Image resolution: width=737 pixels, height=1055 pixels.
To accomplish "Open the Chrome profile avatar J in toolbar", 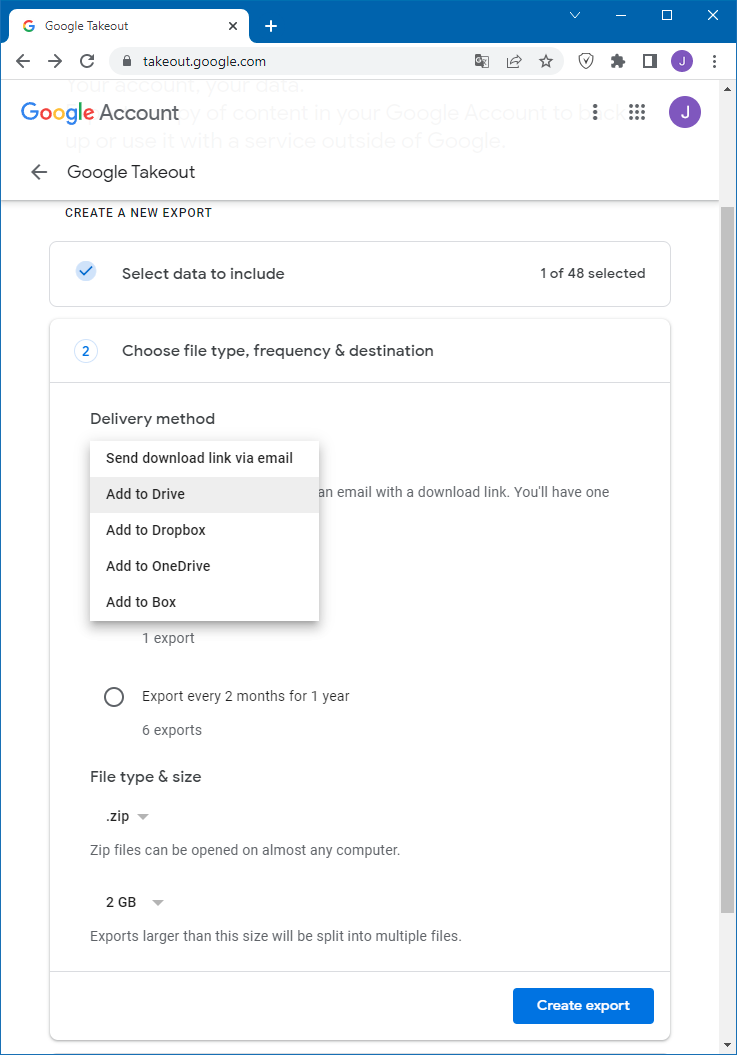I will pos(682,61).
